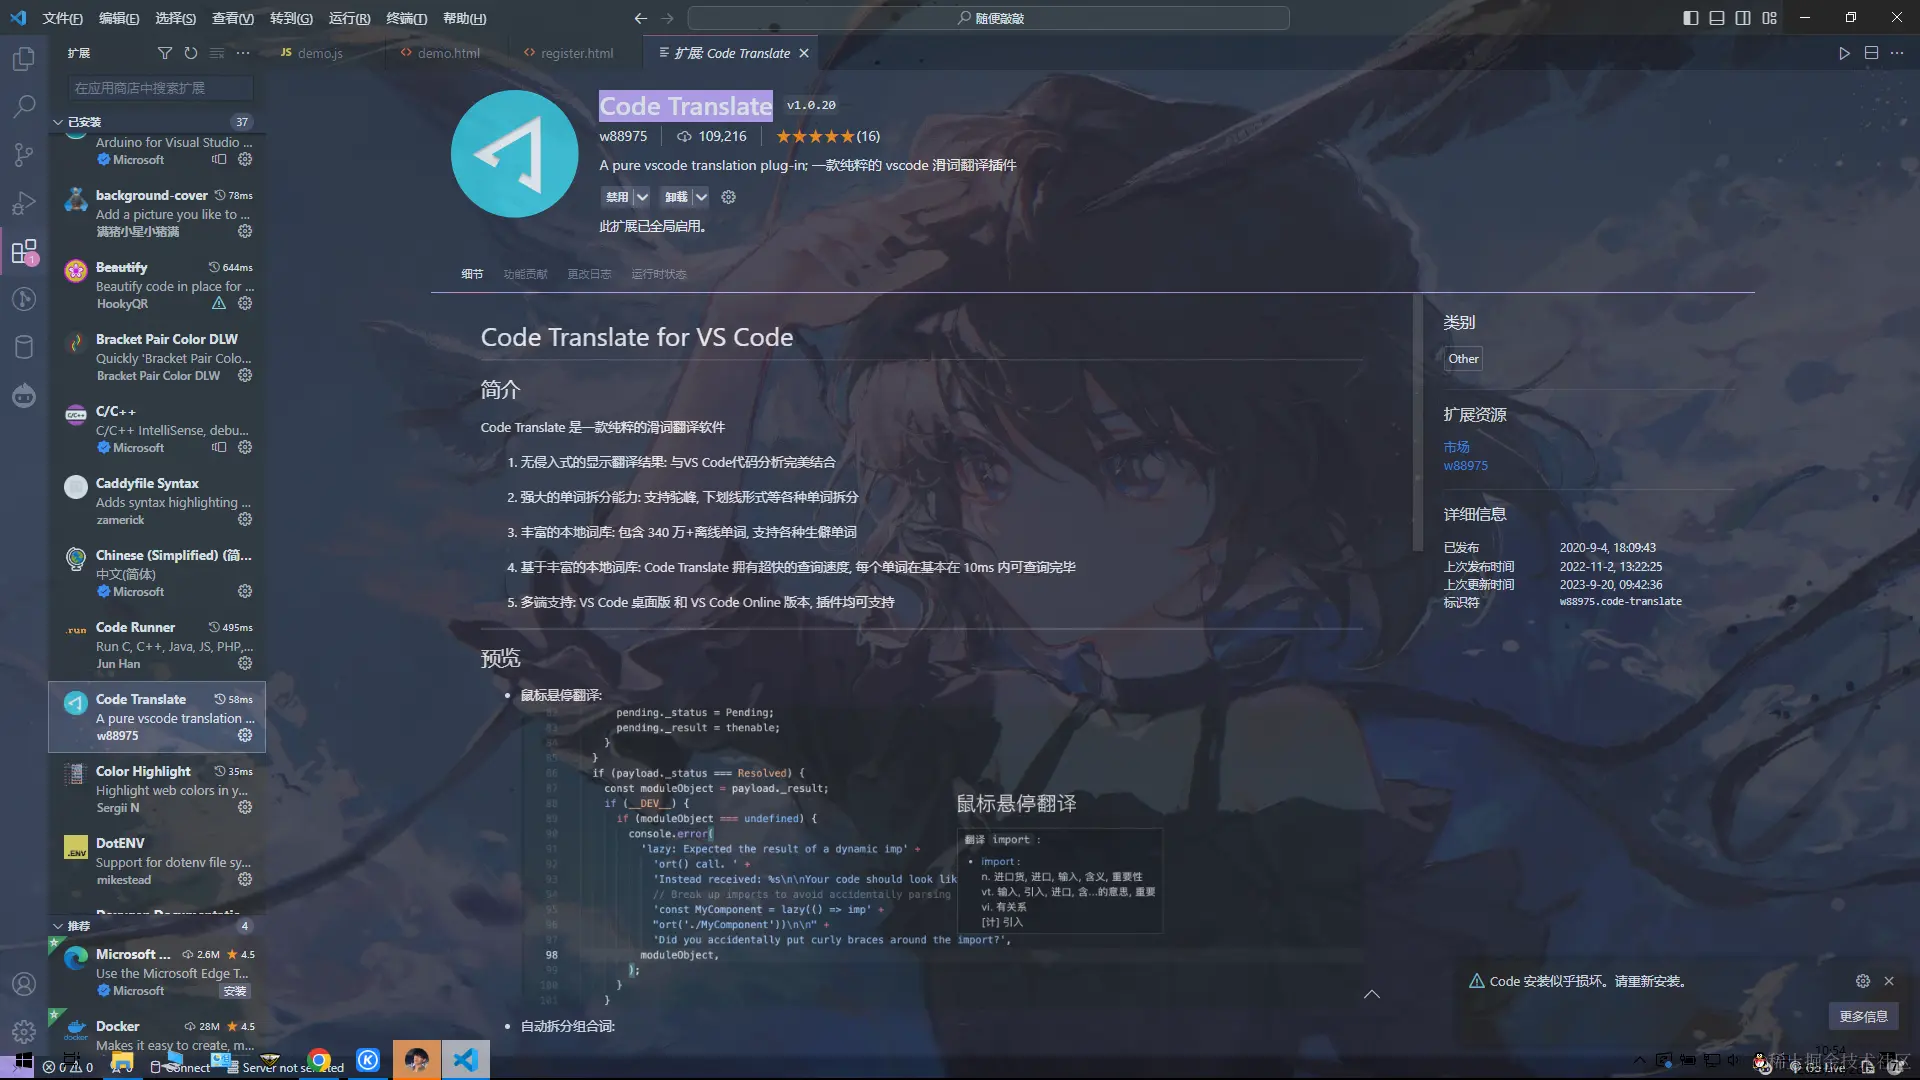Open the Source Control view
Viewport: 1920px width, 1080px height.
pyautogui.click(x=24, y=154)
